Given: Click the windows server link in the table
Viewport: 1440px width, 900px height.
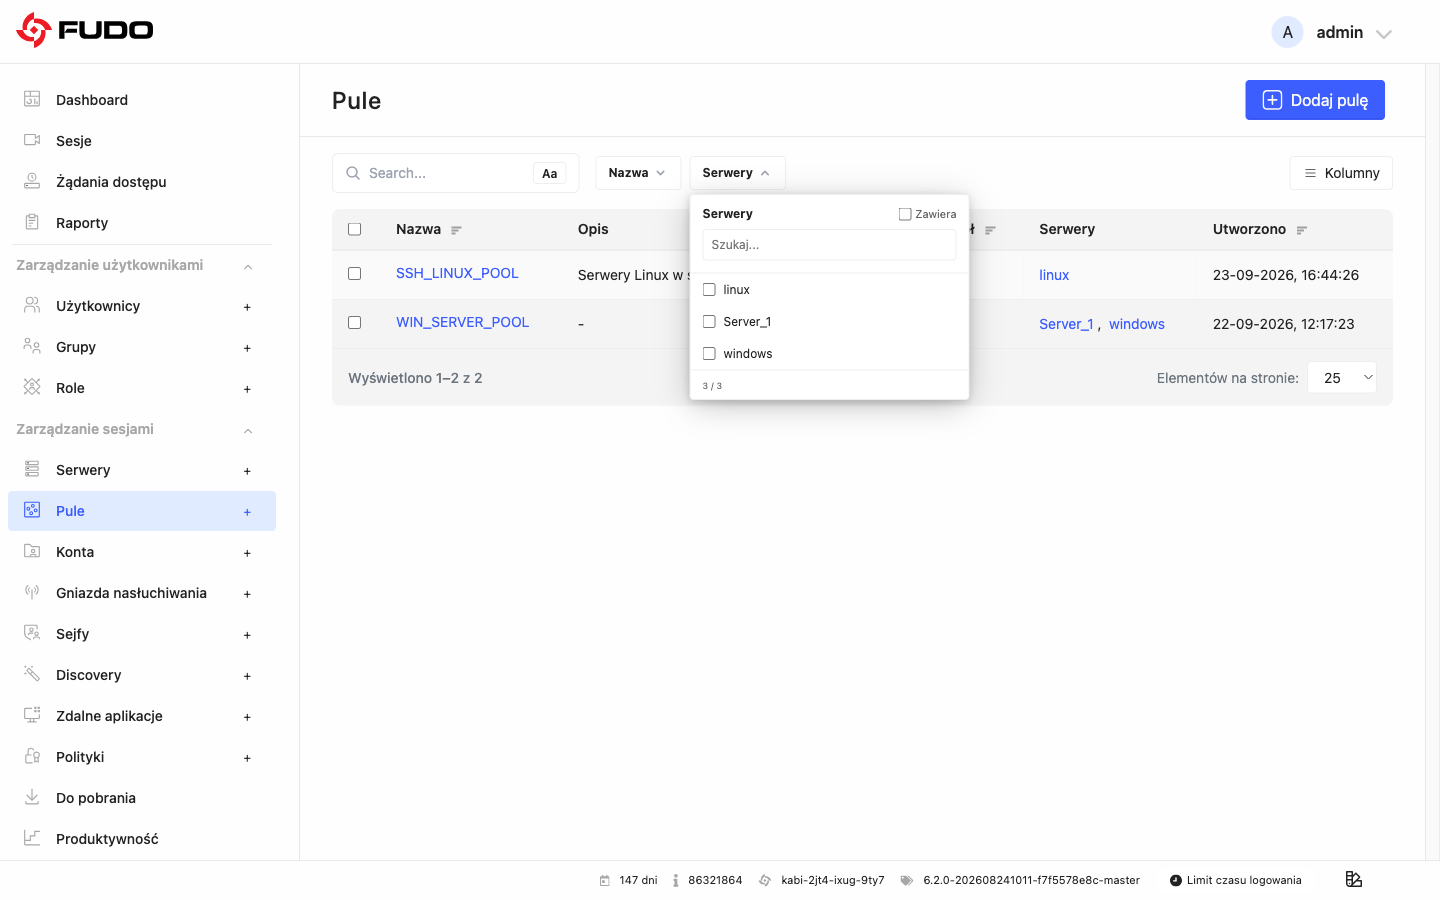Looking at the screenshot, I should coord(1137,324).
